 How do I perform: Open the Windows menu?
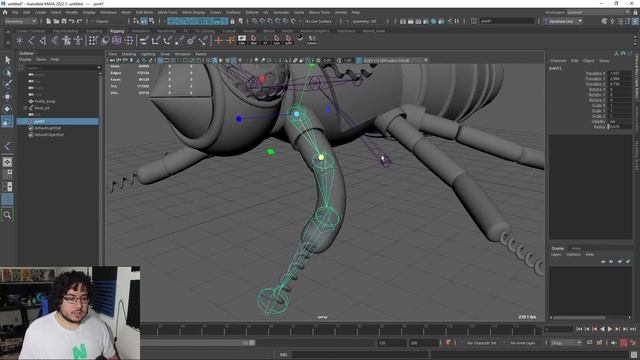108,12
